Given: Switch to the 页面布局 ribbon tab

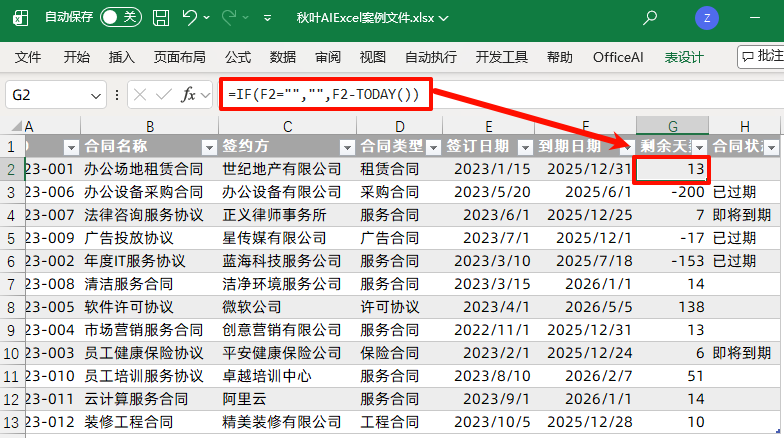Looking at the screenshot, I should (180, 57).
